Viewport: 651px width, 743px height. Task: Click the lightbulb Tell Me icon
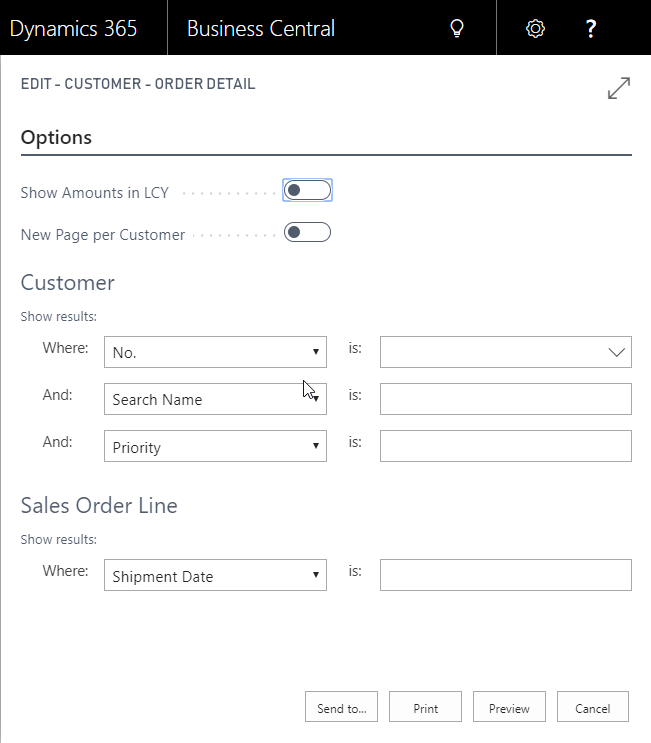(457, 28)
